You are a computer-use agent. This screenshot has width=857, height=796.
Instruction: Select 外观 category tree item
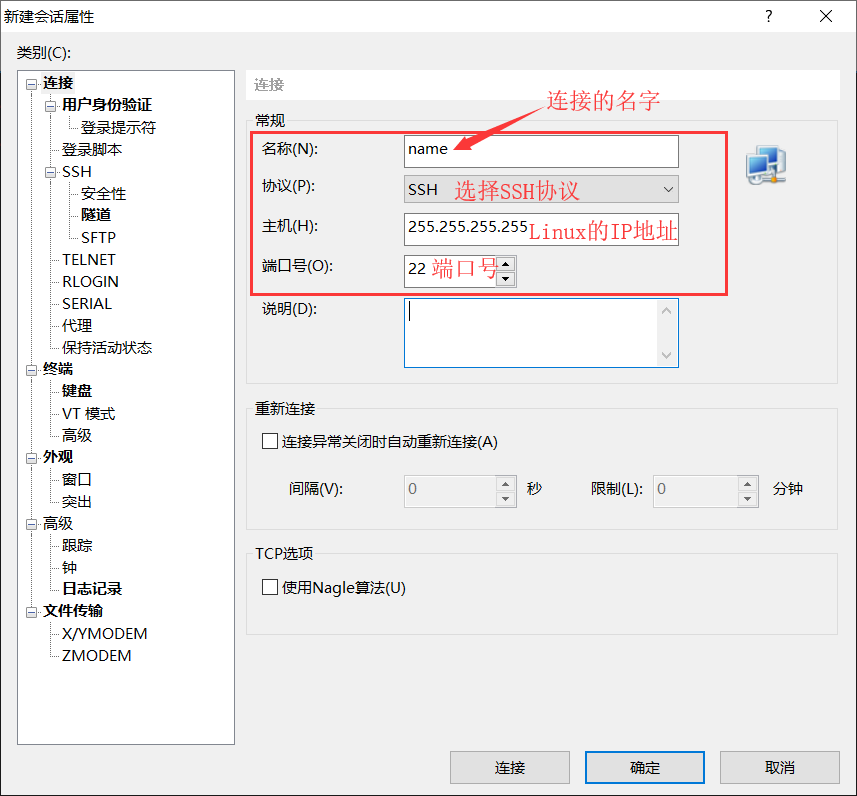coord(58,457)
